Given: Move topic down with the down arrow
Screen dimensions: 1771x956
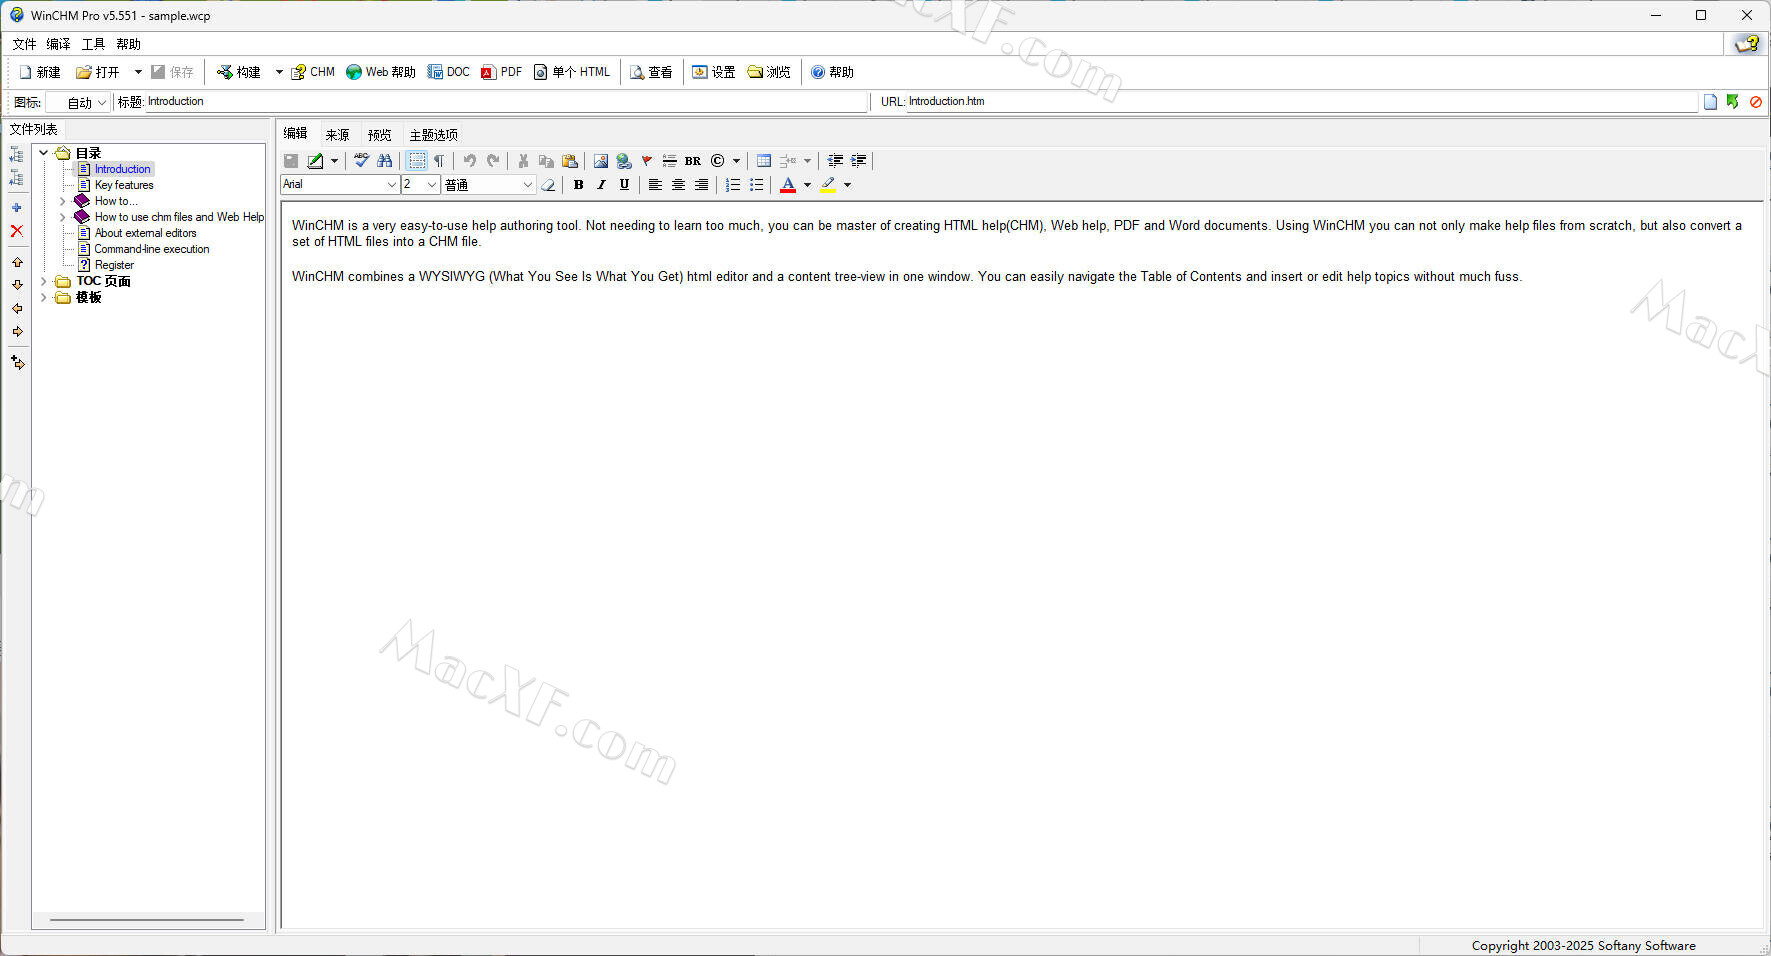Looking at the screenshot, I should pos(17,285).
